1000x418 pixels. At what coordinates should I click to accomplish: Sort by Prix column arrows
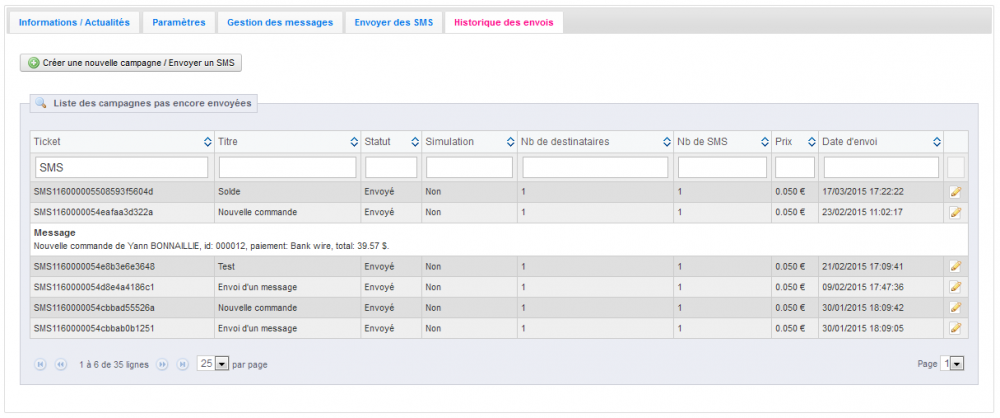coord(812,142)
